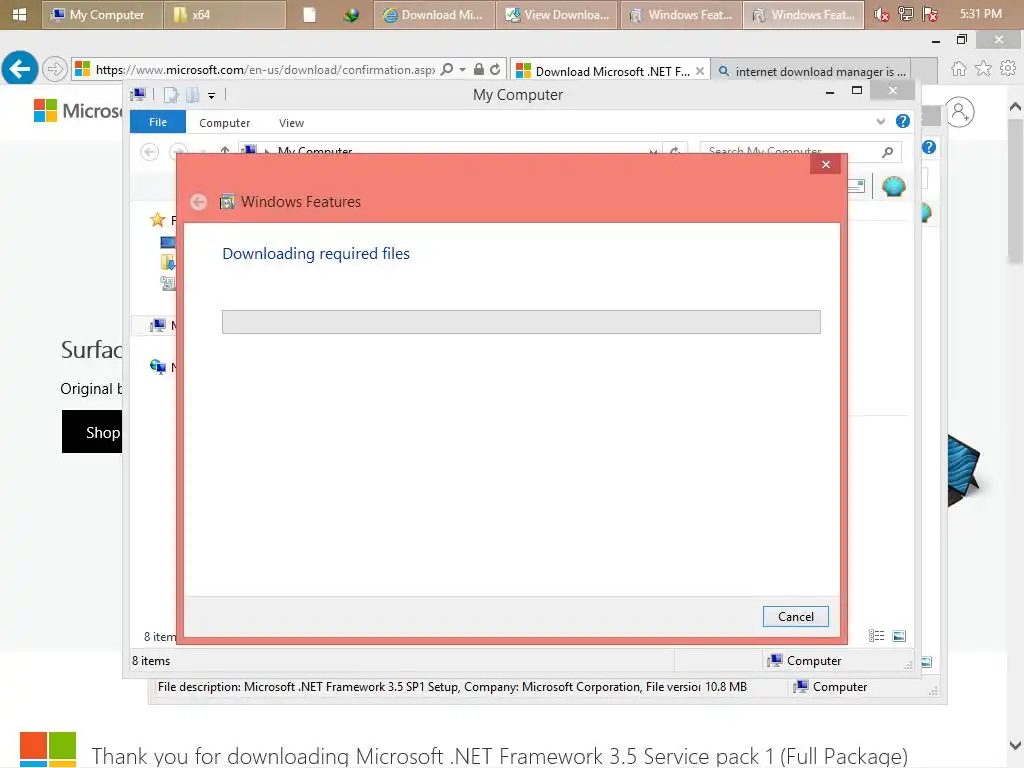Click the search magnifier in My Computer
1024x768 pixels.
(x=888, y=152)
